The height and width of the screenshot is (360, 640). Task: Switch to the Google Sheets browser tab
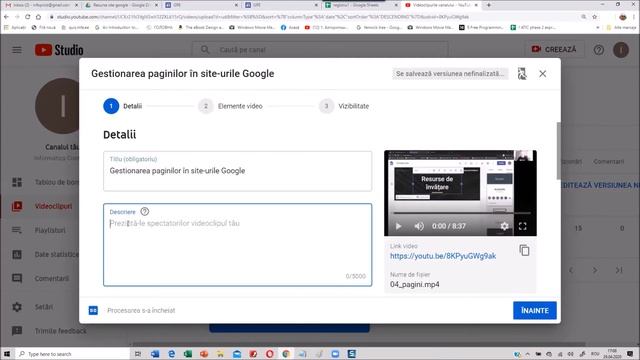(x=361, y=5)
